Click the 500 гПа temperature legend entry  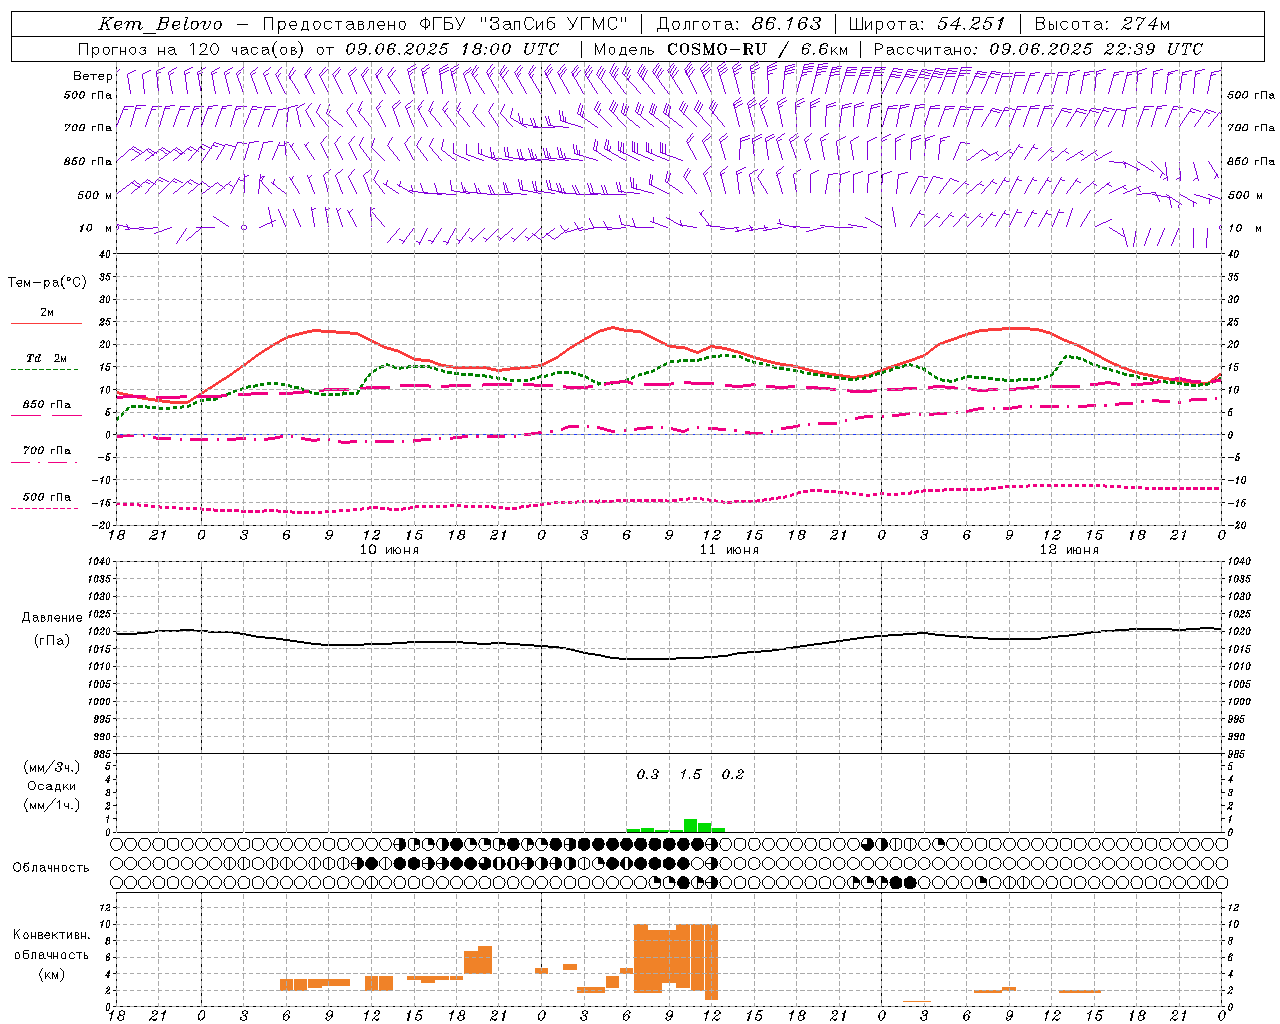click(x=46, y=497)
